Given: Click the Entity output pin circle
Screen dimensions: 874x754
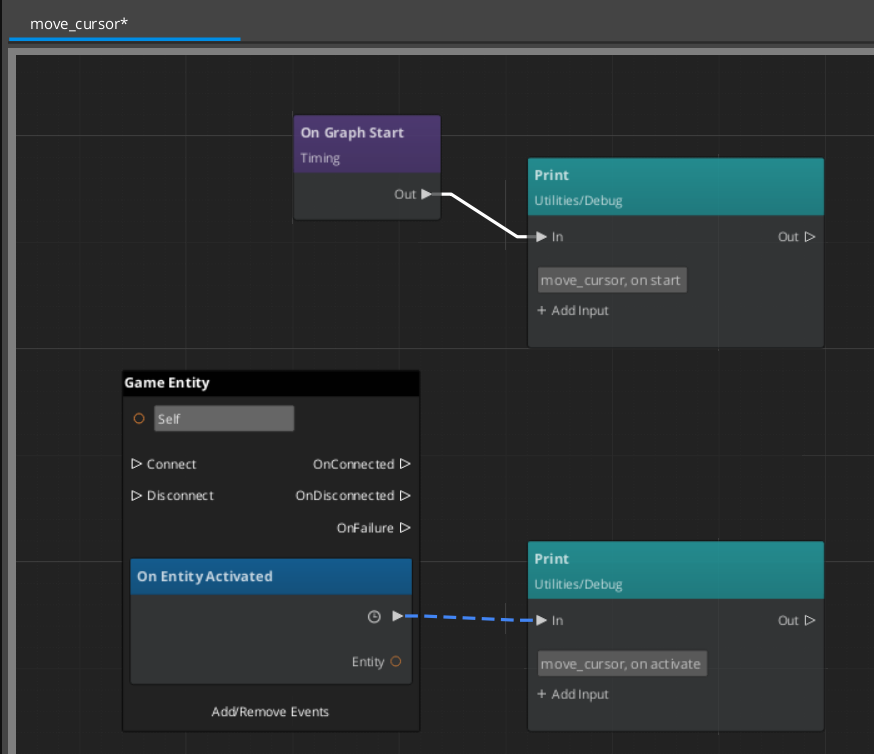Looking at the screenshot, I should coord(396,661).
